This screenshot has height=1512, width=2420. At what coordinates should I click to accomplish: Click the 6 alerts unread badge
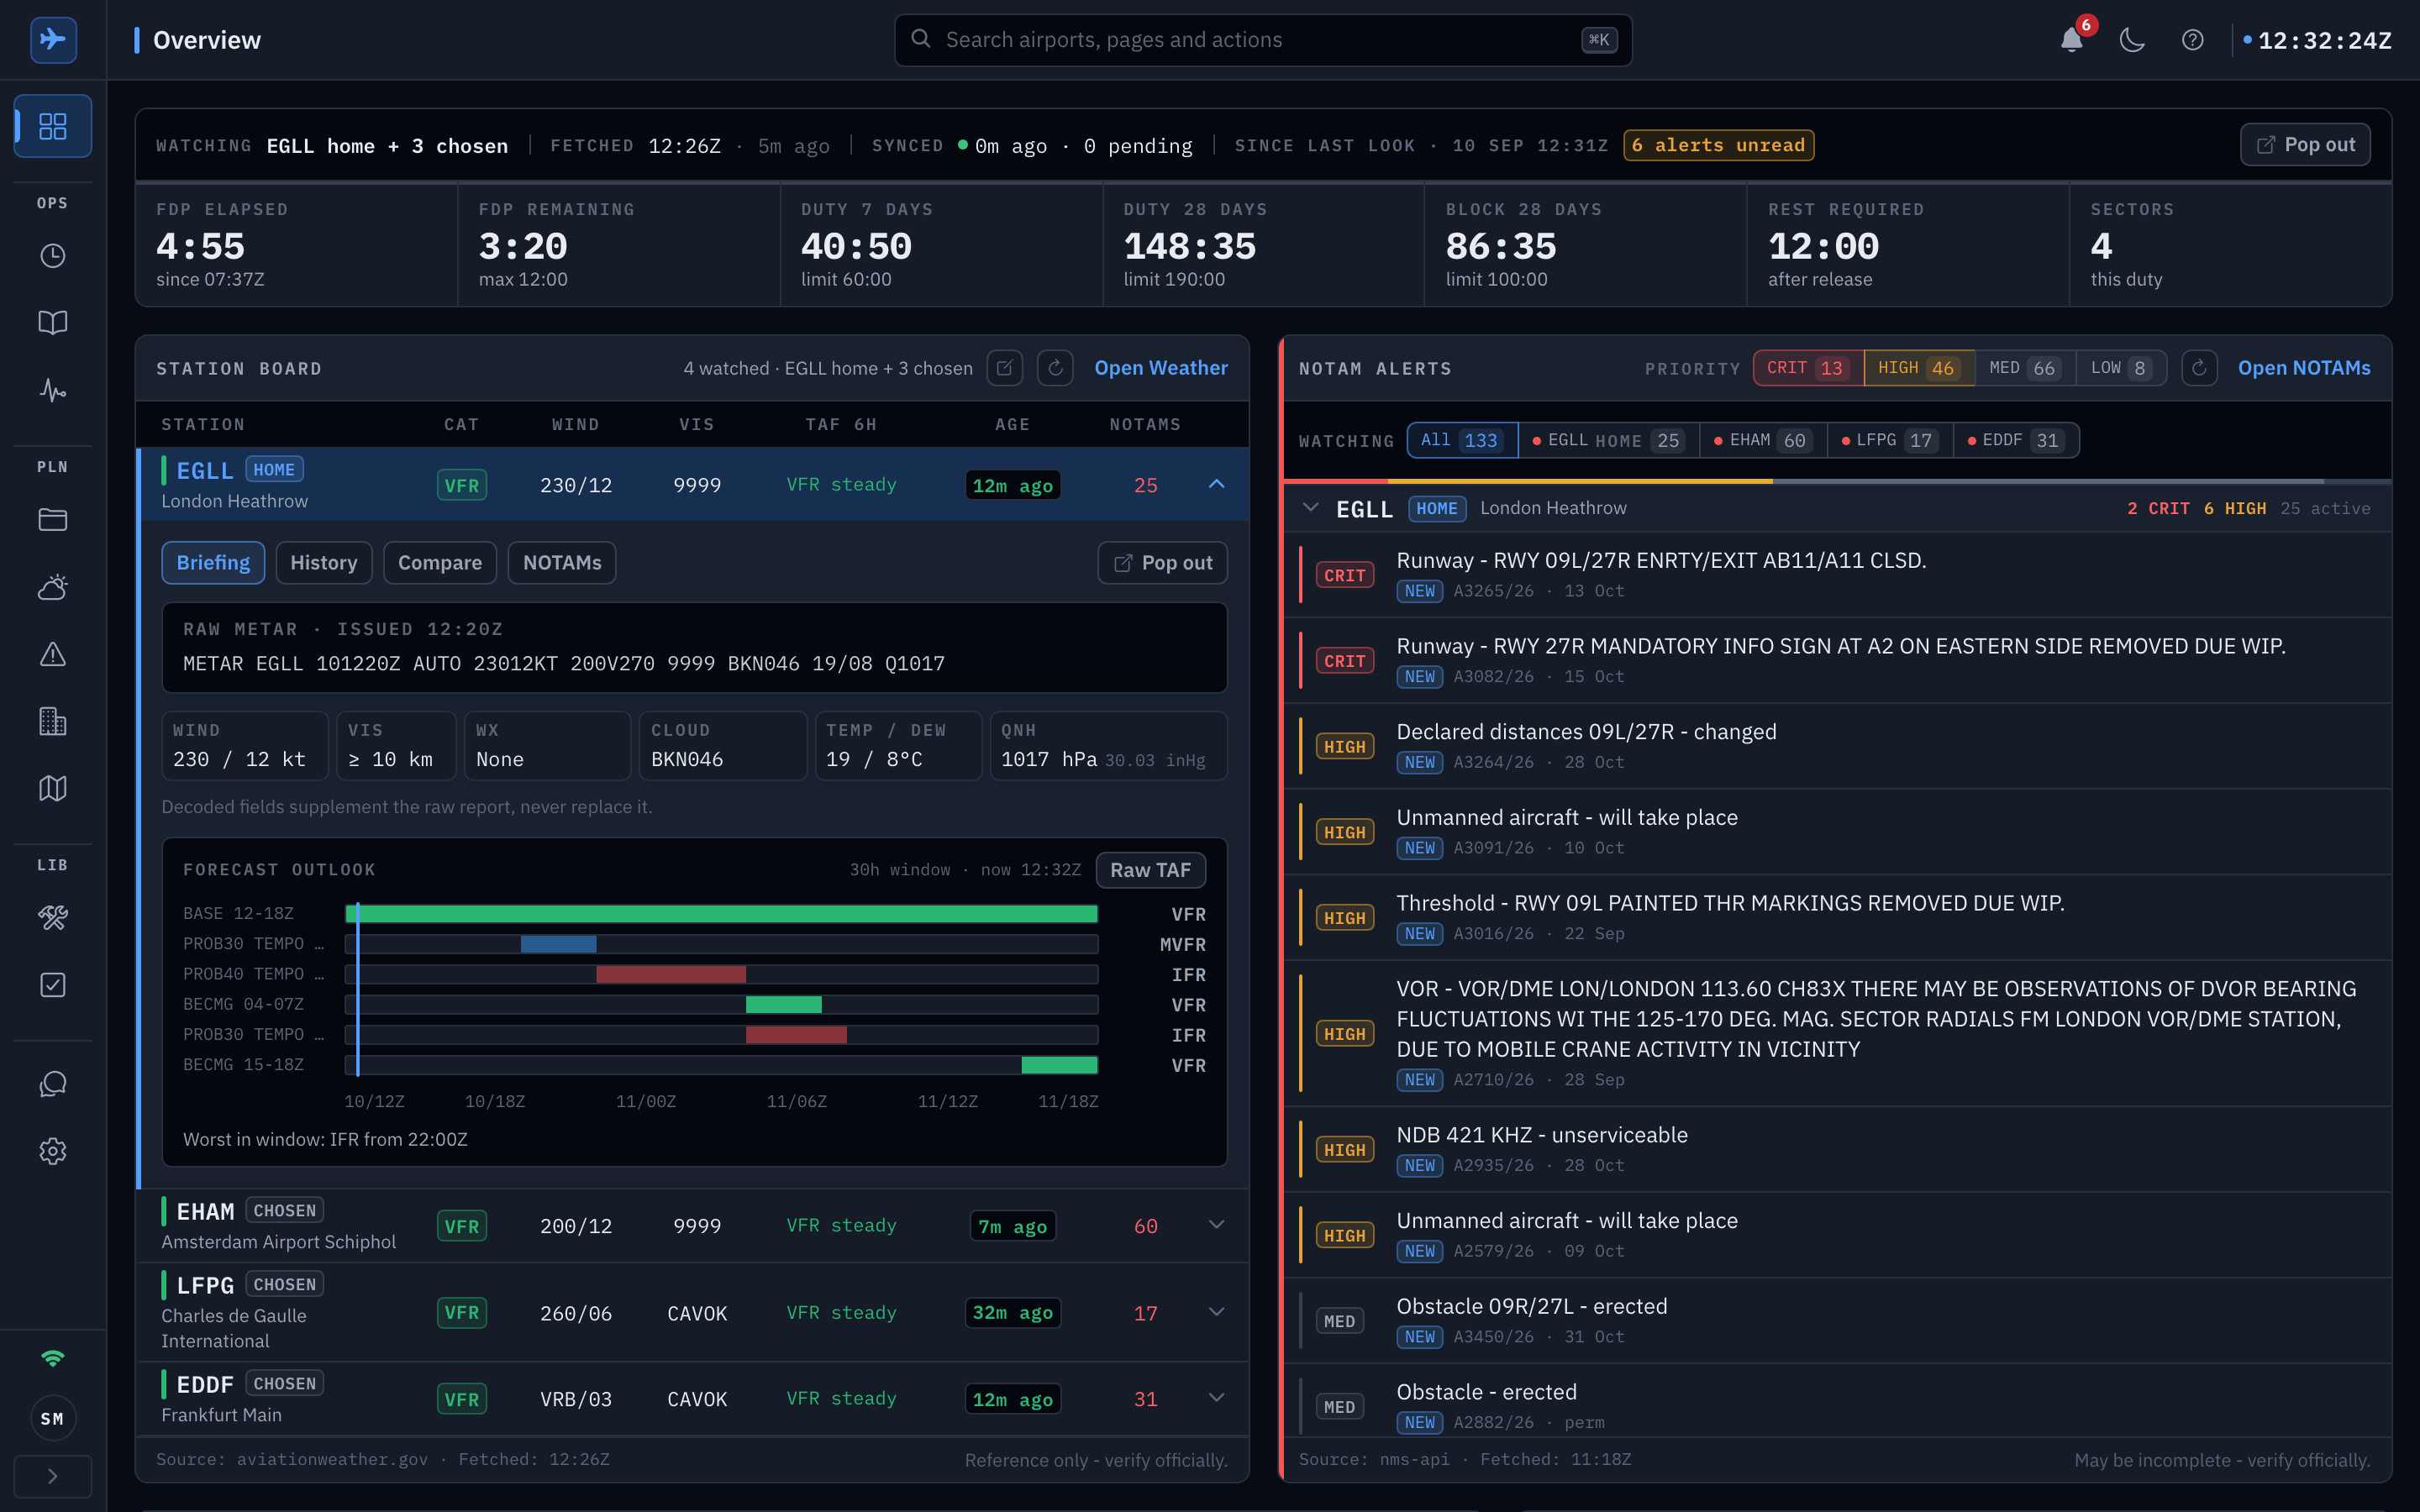[1718, 145]
